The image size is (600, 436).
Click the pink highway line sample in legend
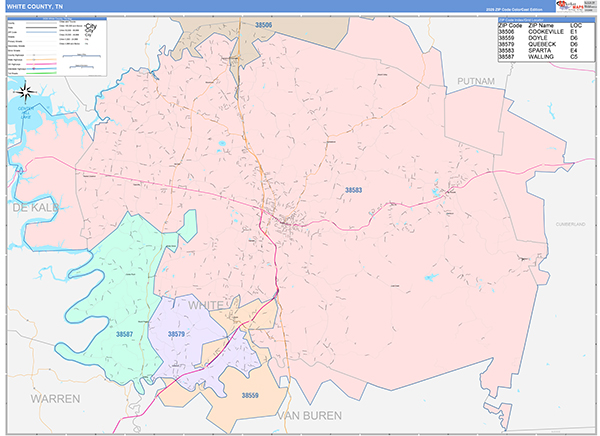pos(41,64)
